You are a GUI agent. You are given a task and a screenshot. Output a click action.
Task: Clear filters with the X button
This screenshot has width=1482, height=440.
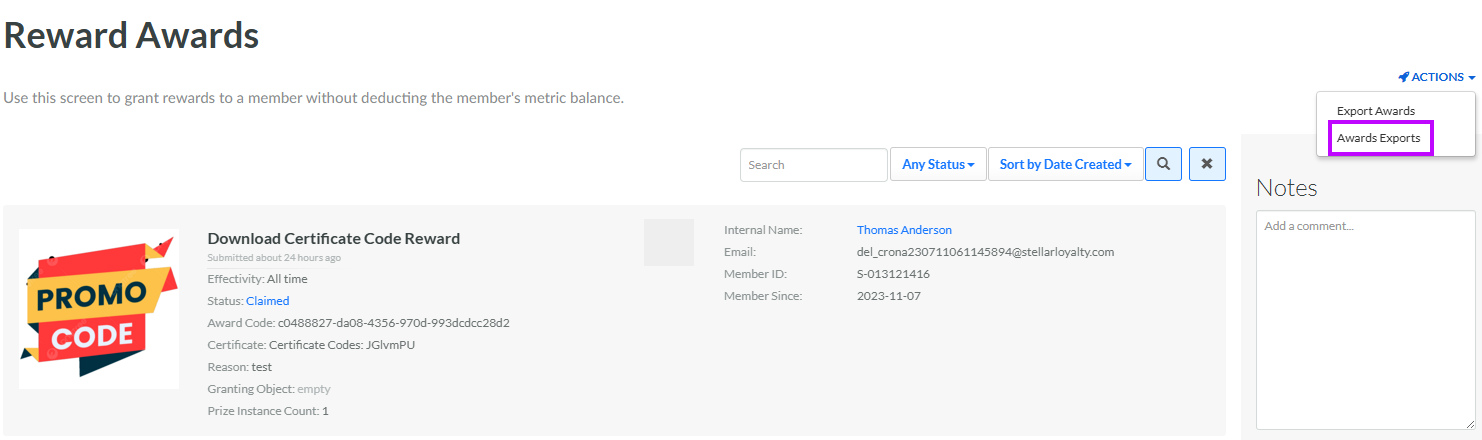(1207, 164)
